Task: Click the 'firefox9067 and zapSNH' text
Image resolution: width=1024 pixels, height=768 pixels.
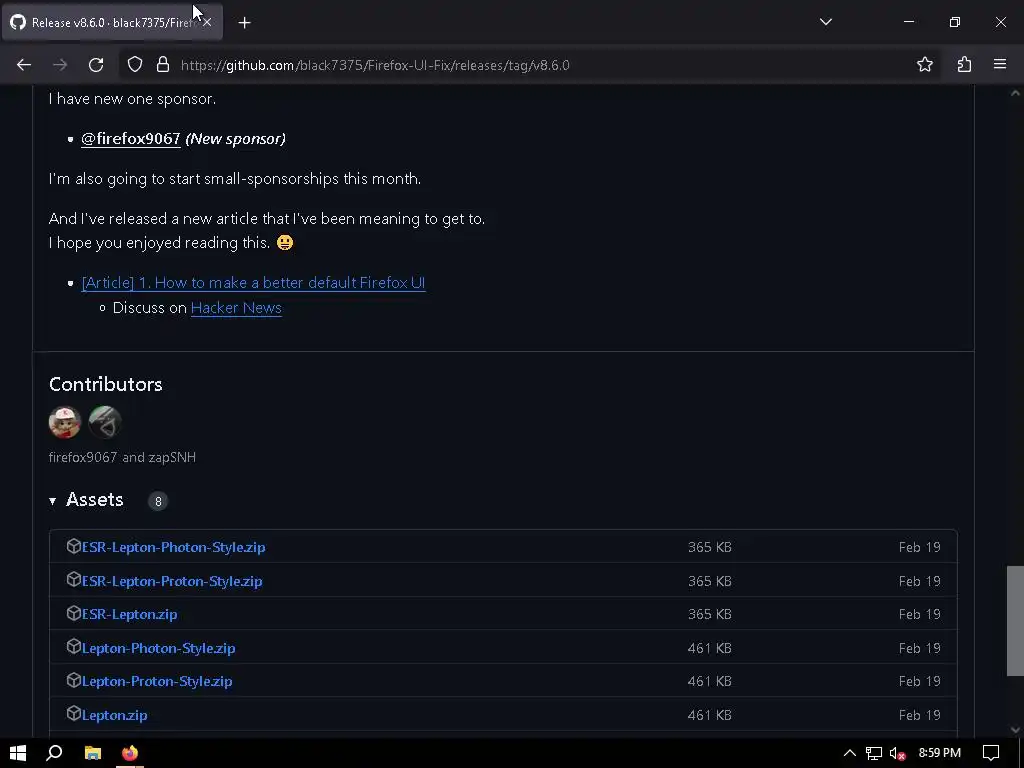Action: point(122,457)
